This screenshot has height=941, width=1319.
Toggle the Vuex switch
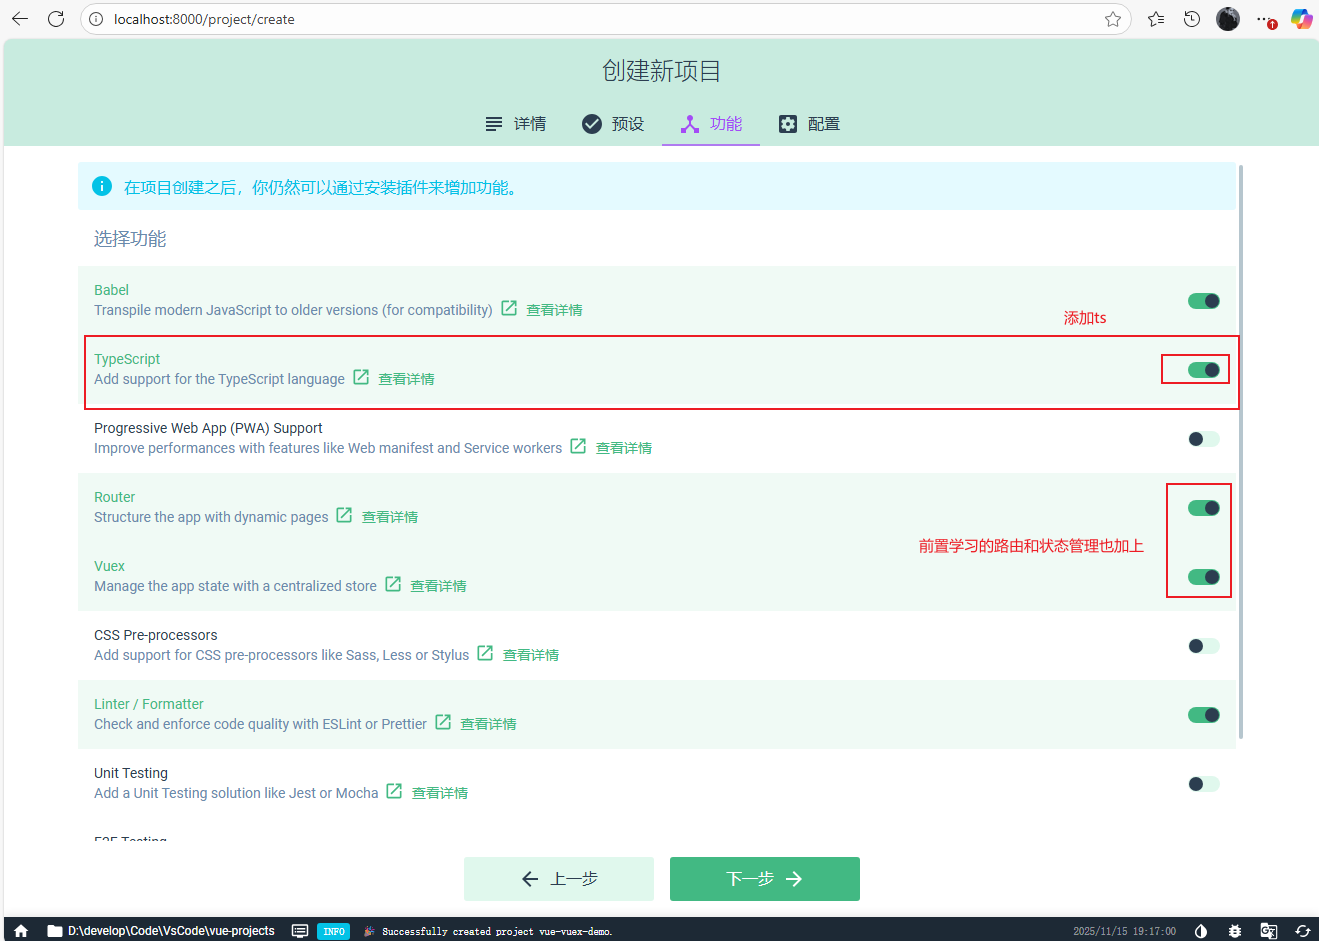[1204, 577]
